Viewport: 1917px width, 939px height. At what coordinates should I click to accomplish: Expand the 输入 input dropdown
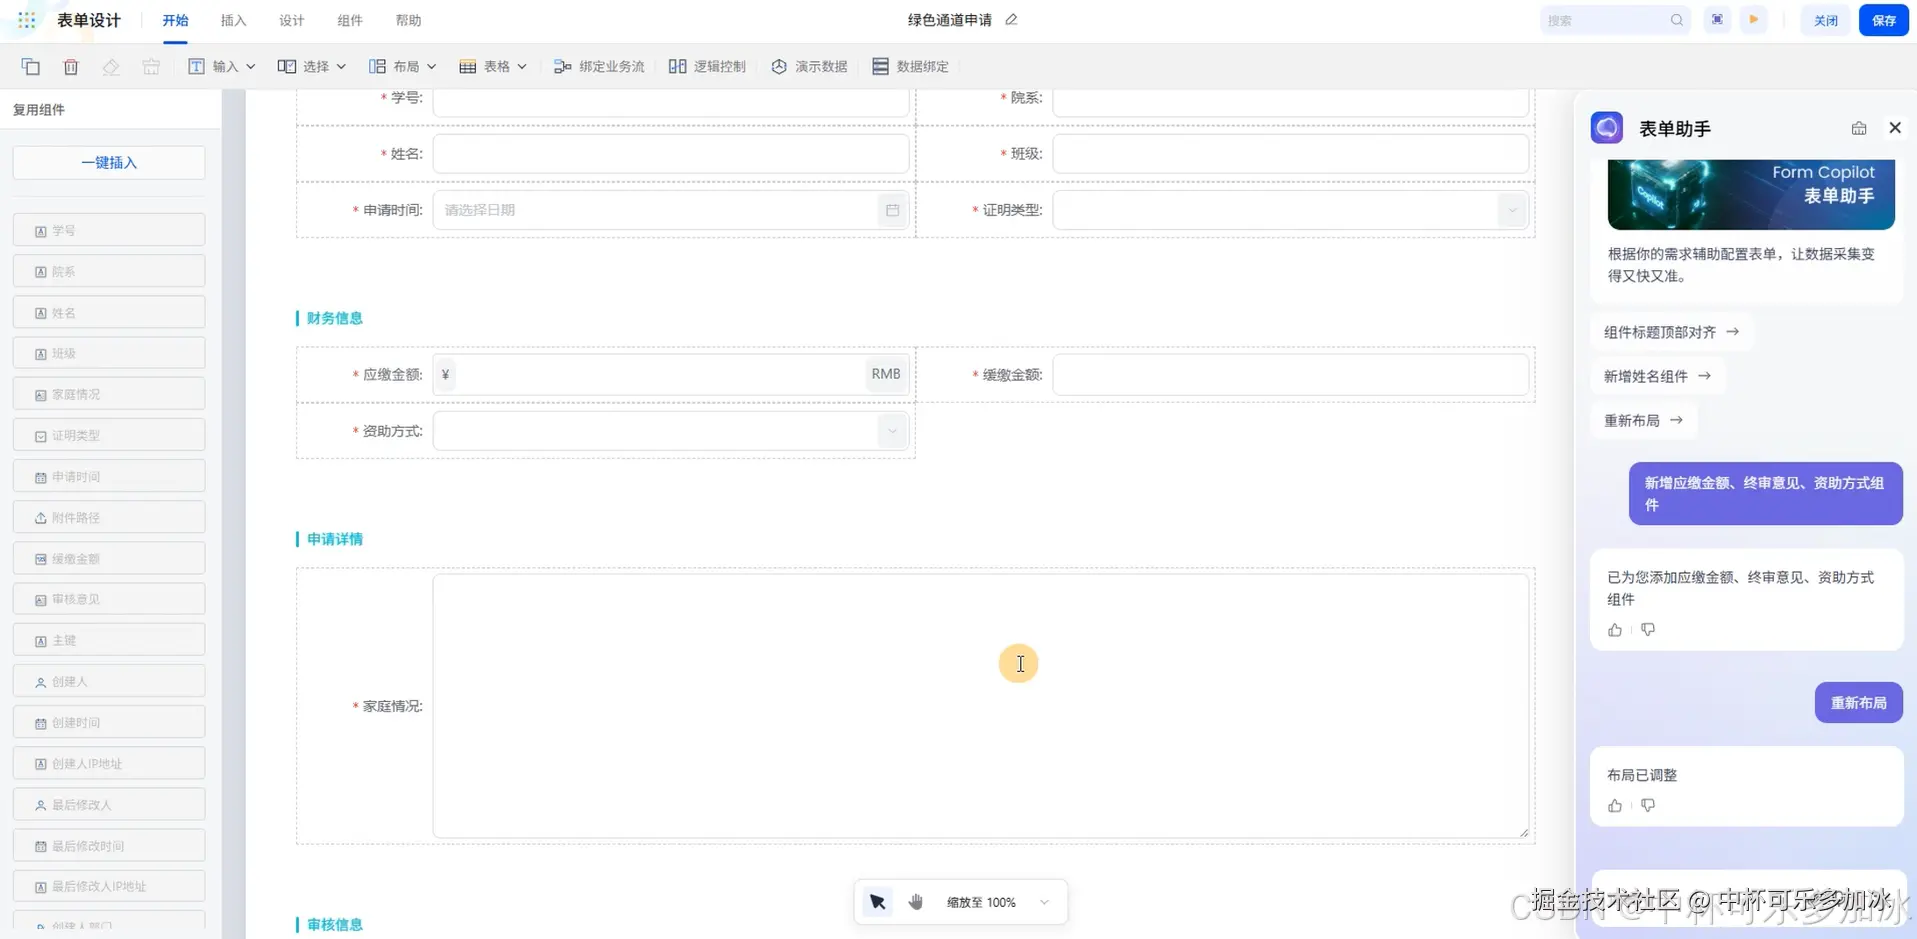222,67
